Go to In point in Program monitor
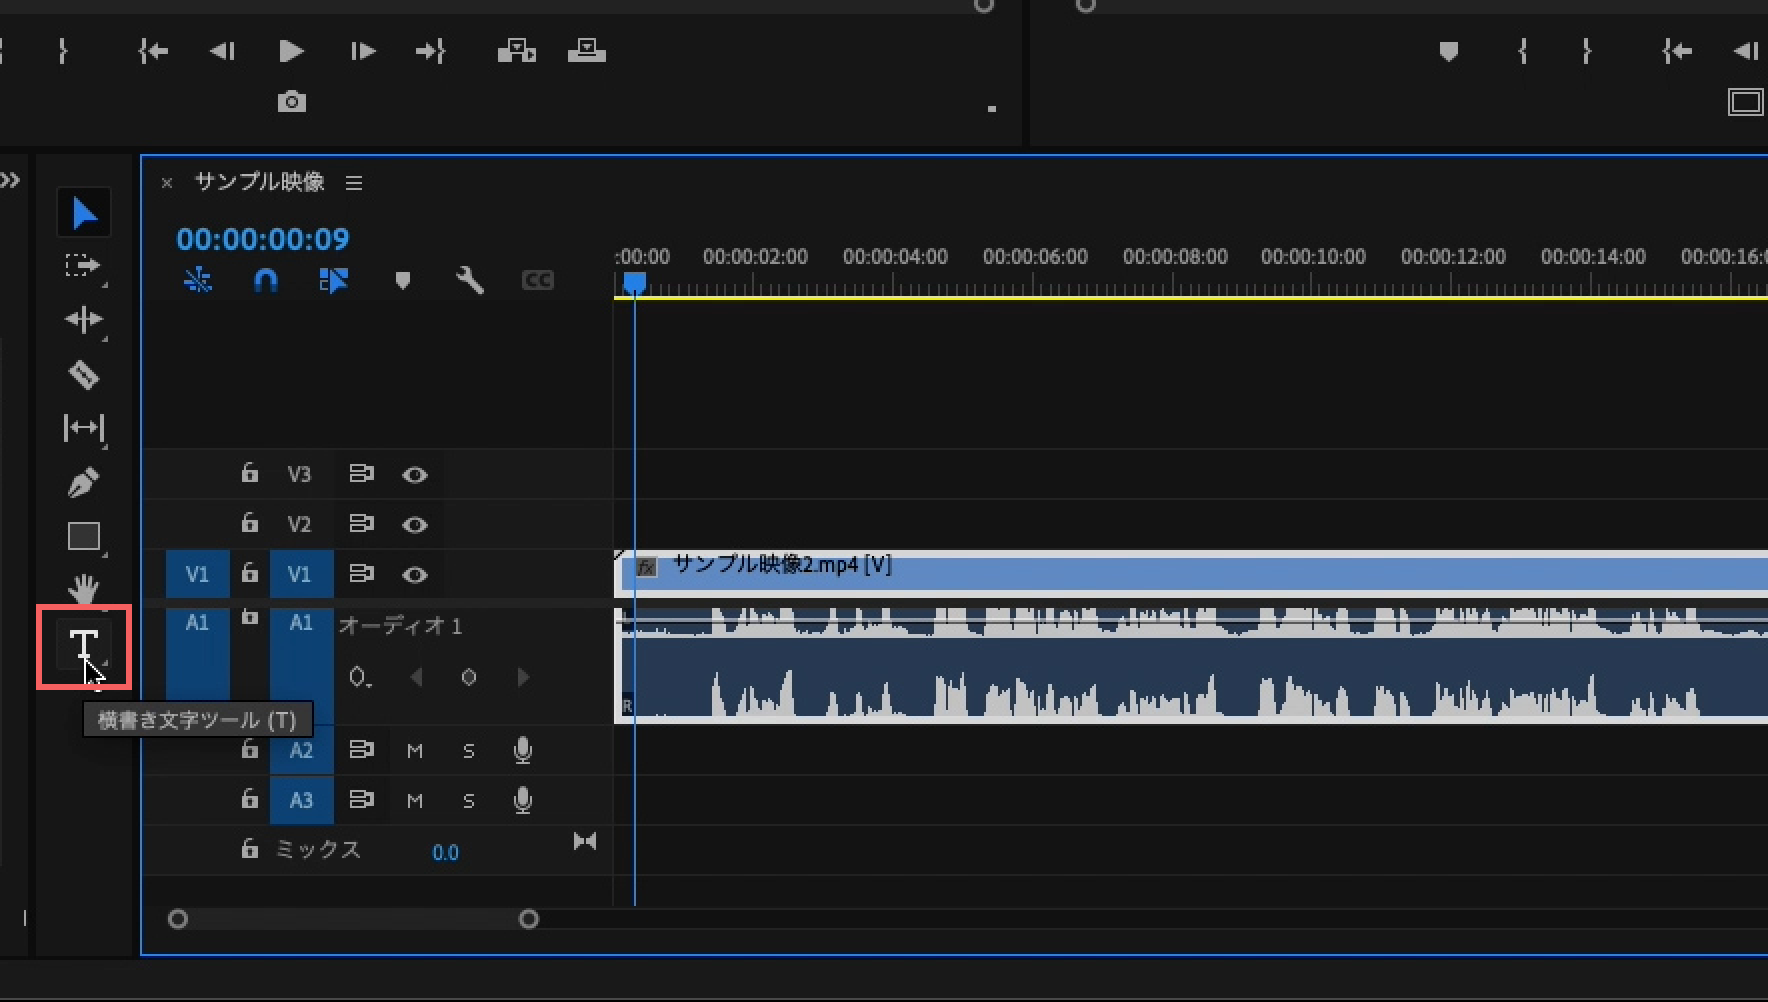The image size is (1768, 1002). point(1677,51)
